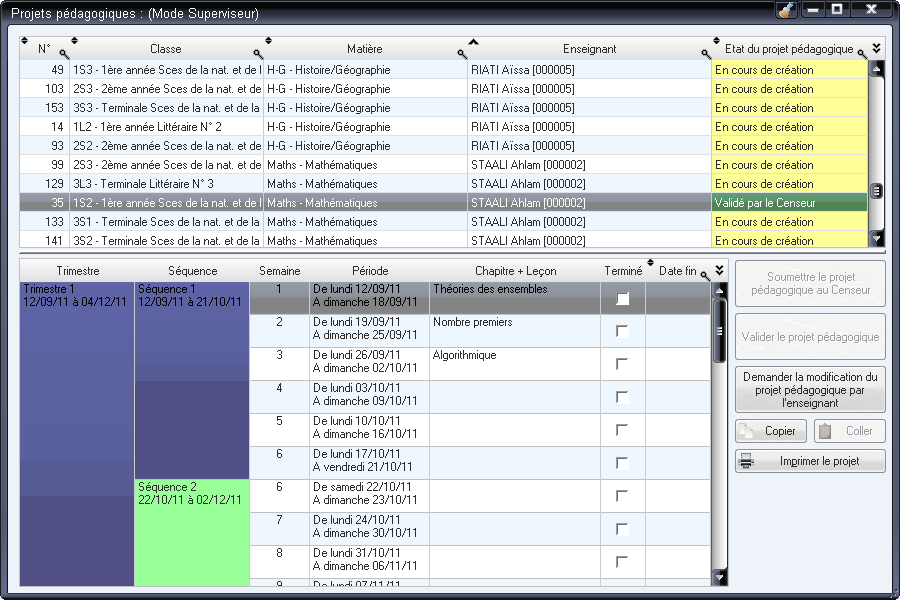Click Nombre premiers lesson cell
This screenshot has height=600, width=900.
click(x=515, y=331)
